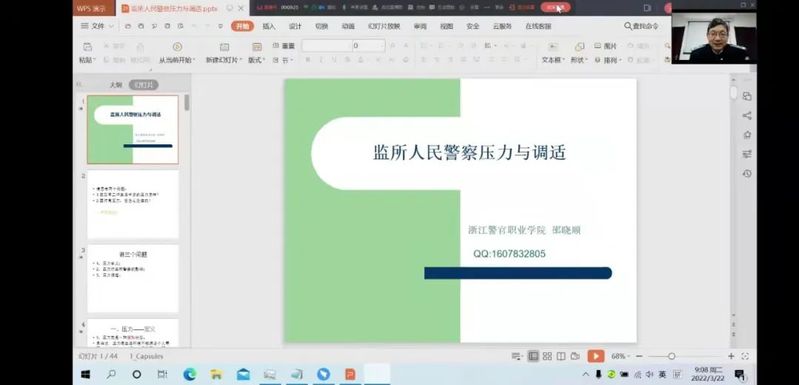The image size is (799, 385).
Task: Click the 从当前开始 play-from-current icon
Action: [x=177, y=47]
